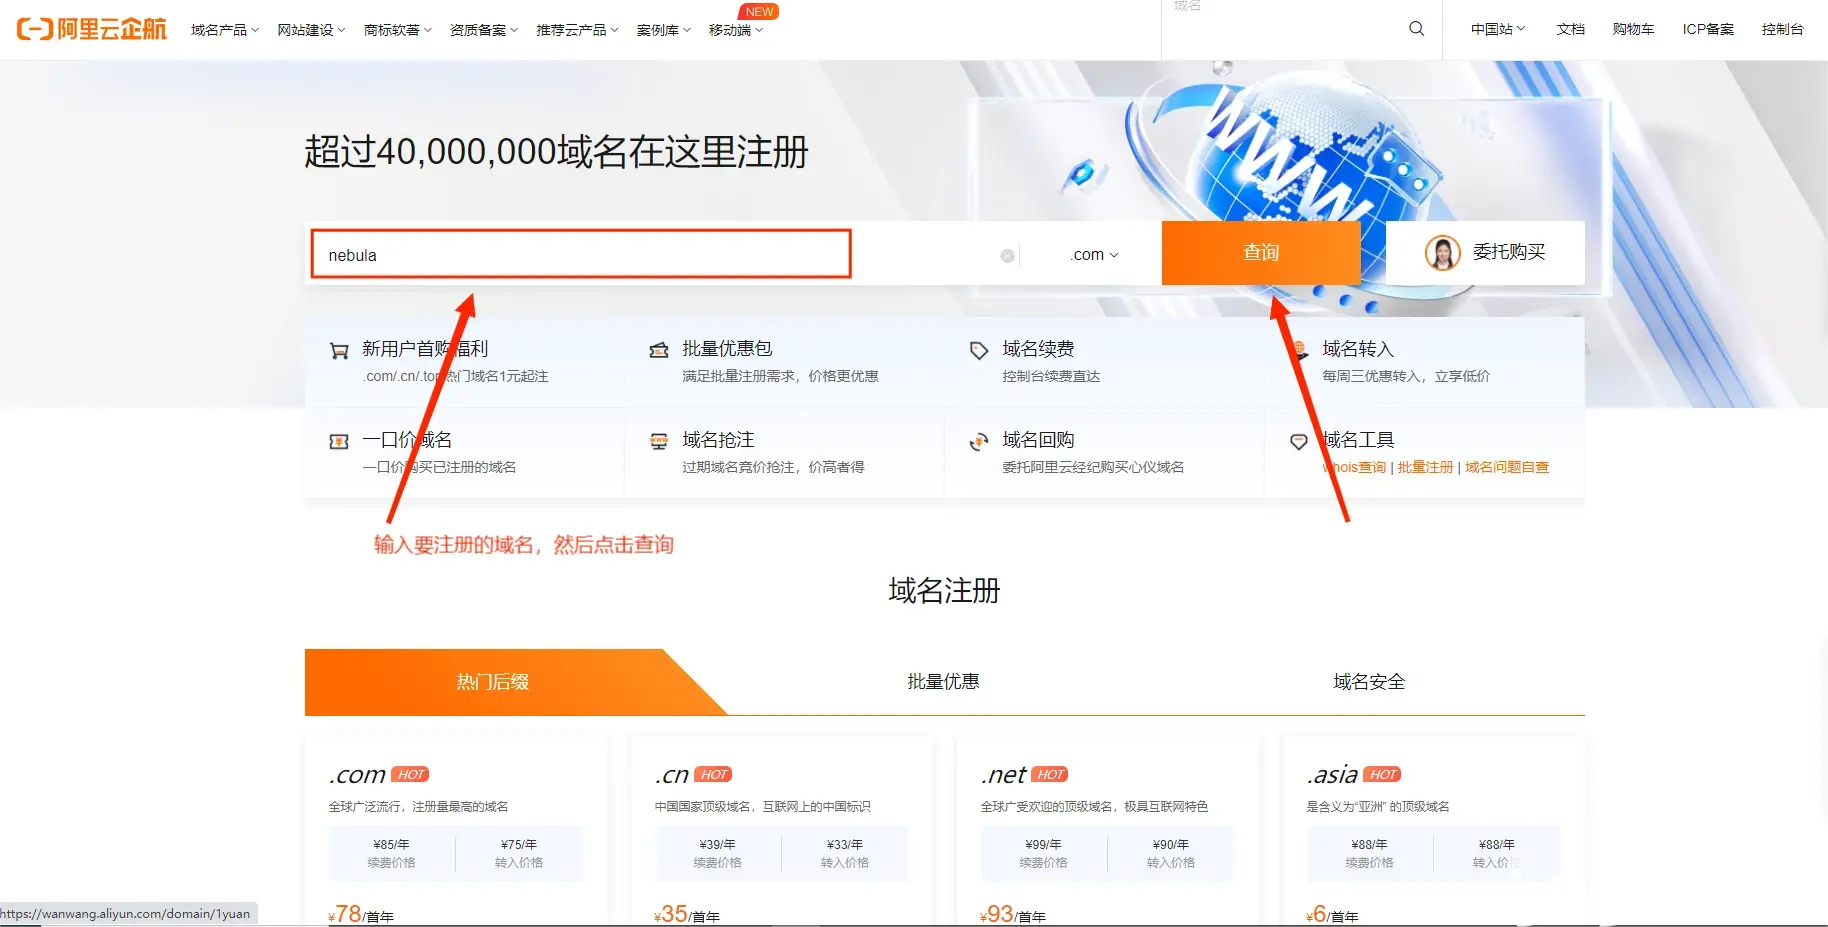Expand the 移动端 menu
This screenshot has height=927, width=1828.
pos(736,30)
